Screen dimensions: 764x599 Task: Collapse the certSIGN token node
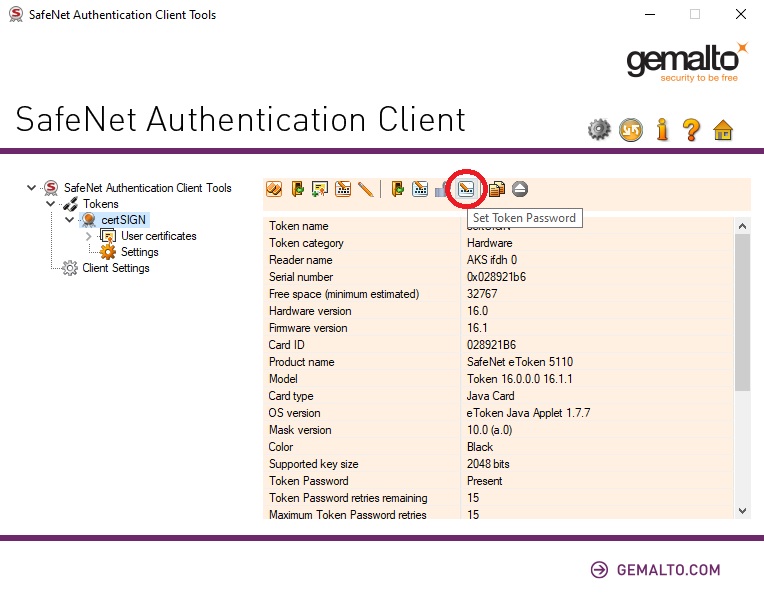click(69, 220)
